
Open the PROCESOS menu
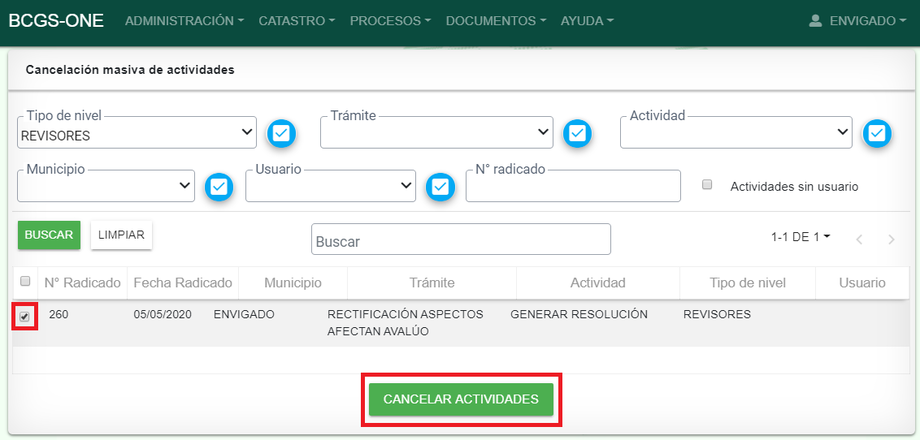(x=391, y=20)
